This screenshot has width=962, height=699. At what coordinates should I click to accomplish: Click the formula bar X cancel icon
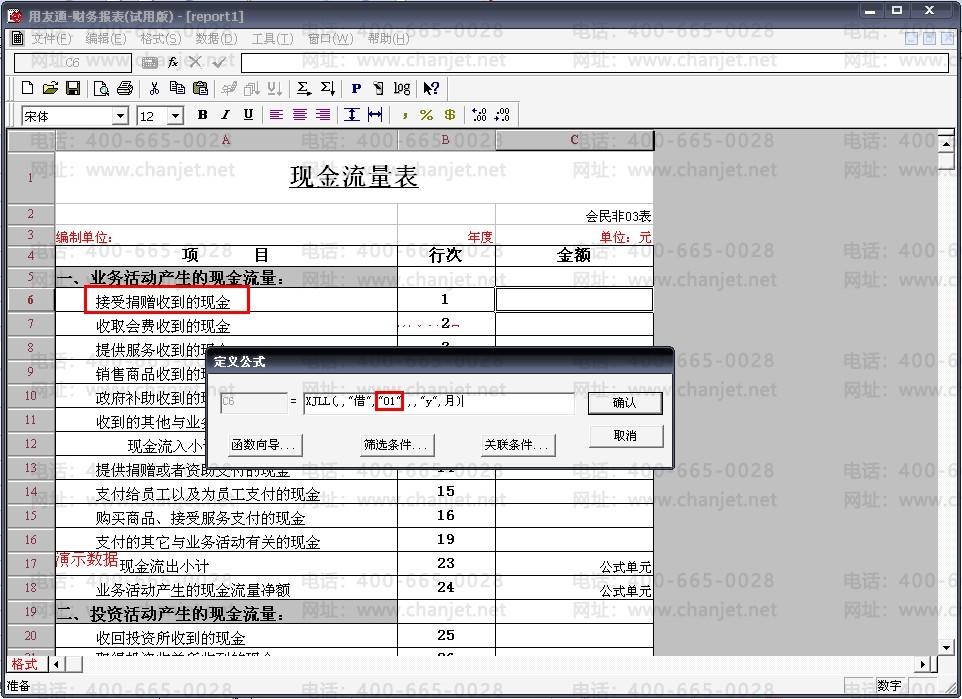[x=195, y=62]
